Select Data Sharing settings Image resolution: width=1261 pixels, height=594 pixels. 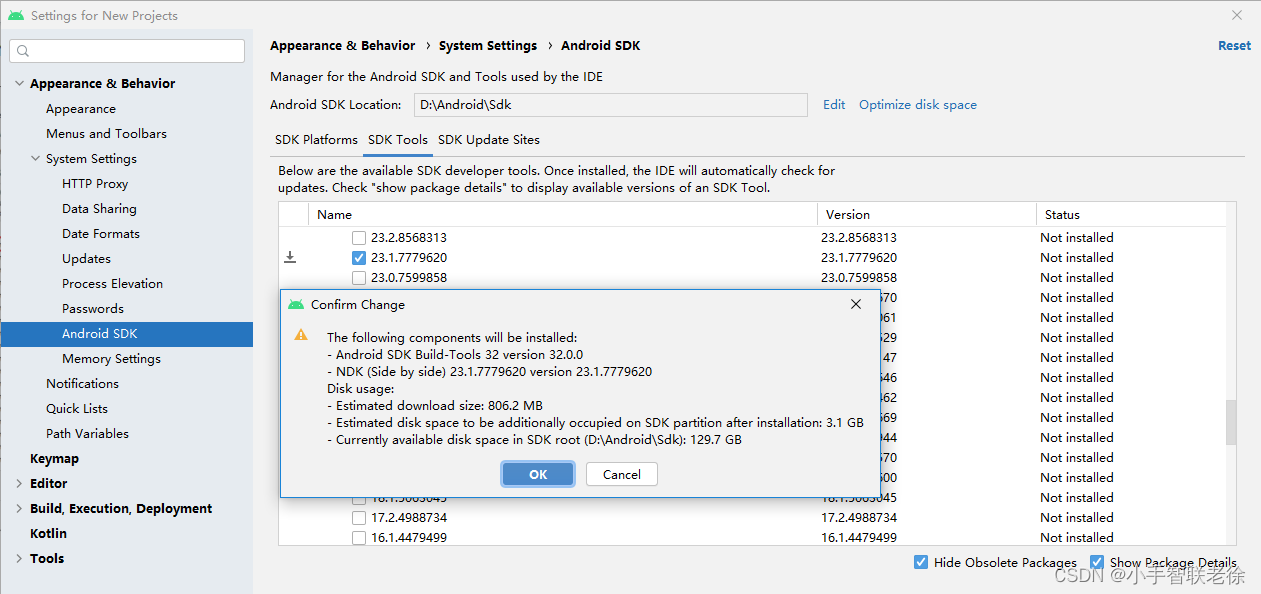point(99,209)
